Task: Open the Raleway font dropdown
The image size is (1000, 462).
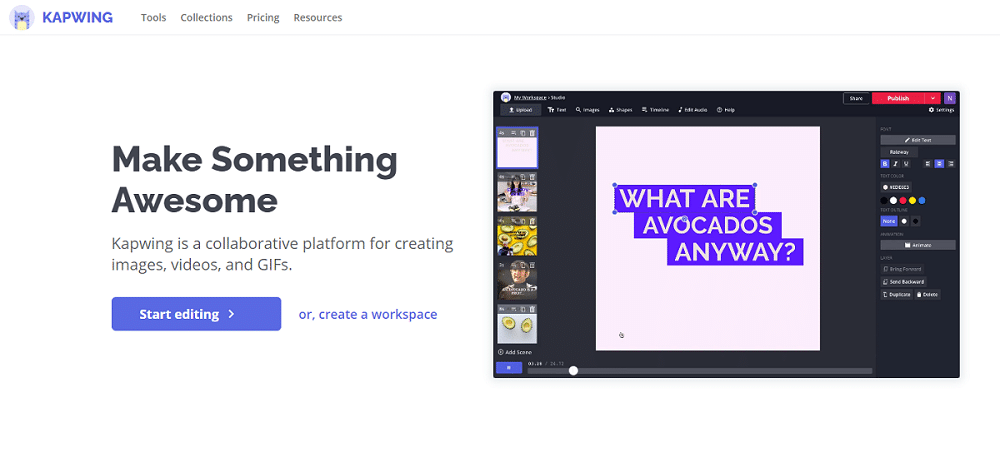Action: (899, 152)
